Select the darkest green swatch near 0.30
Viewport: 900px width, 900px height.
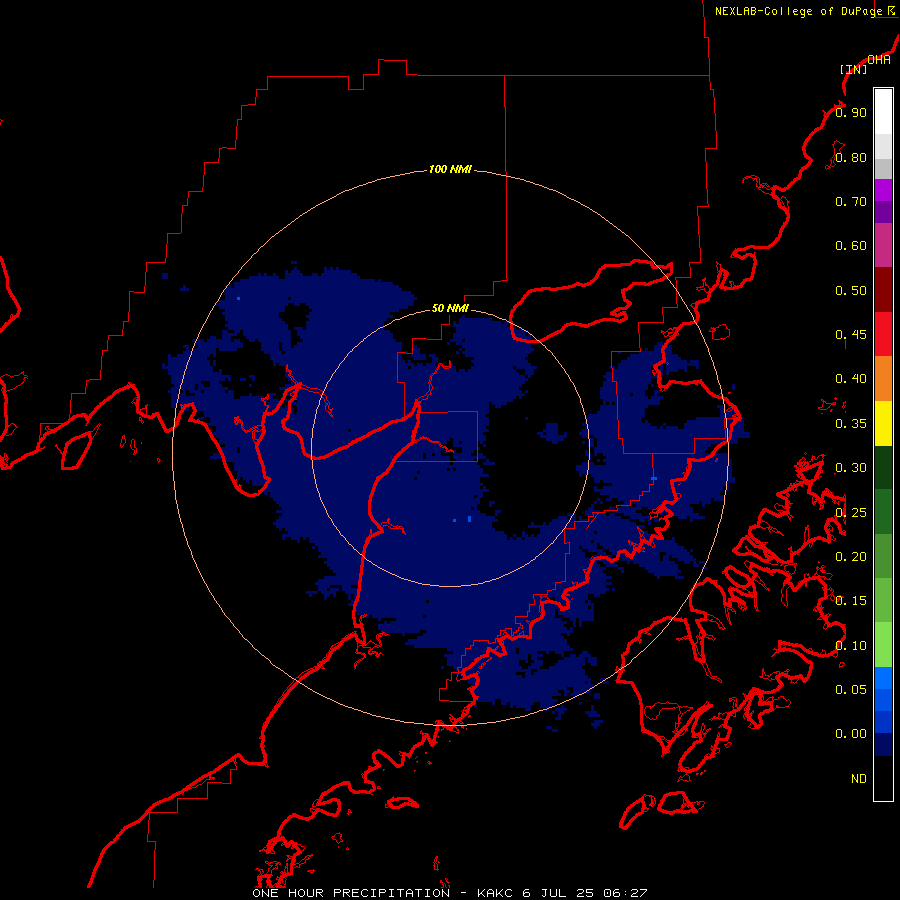pos(883,467)
